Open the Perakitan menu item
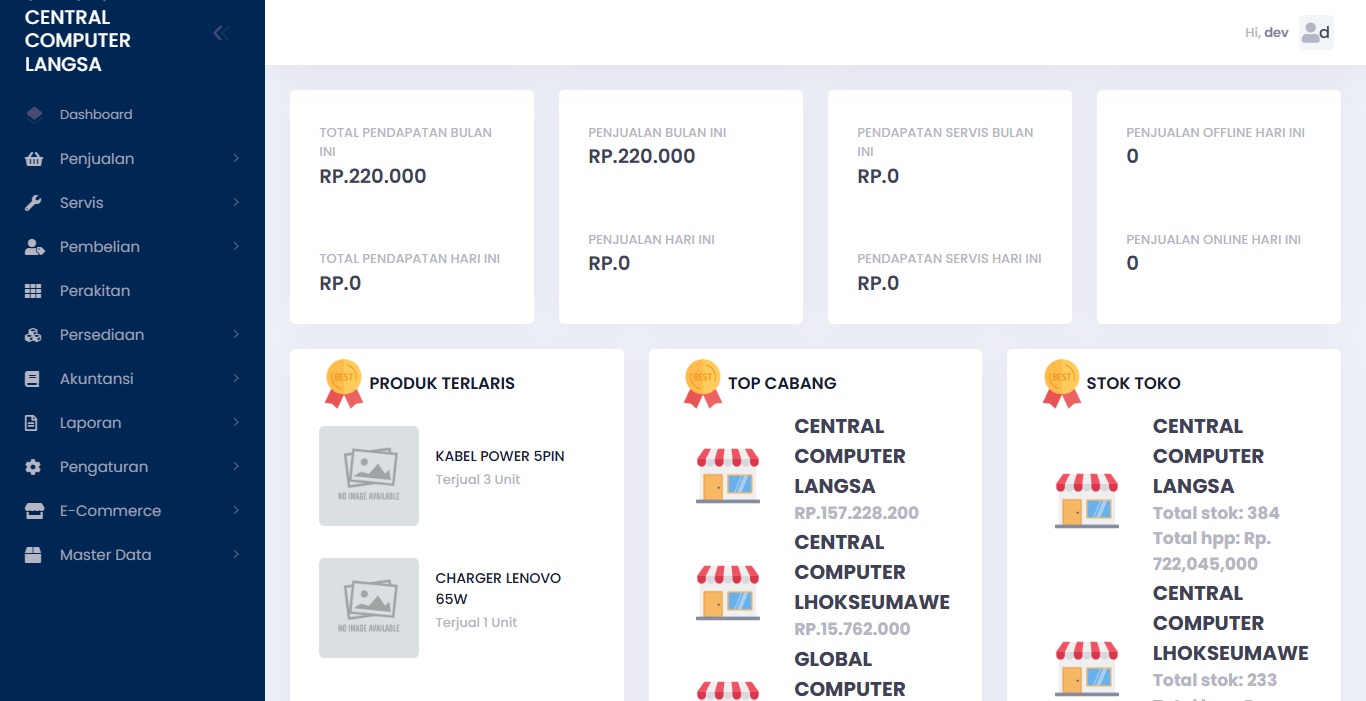Screen dimensions: 1366x701 pyautogui.click(x=95, y=291)
